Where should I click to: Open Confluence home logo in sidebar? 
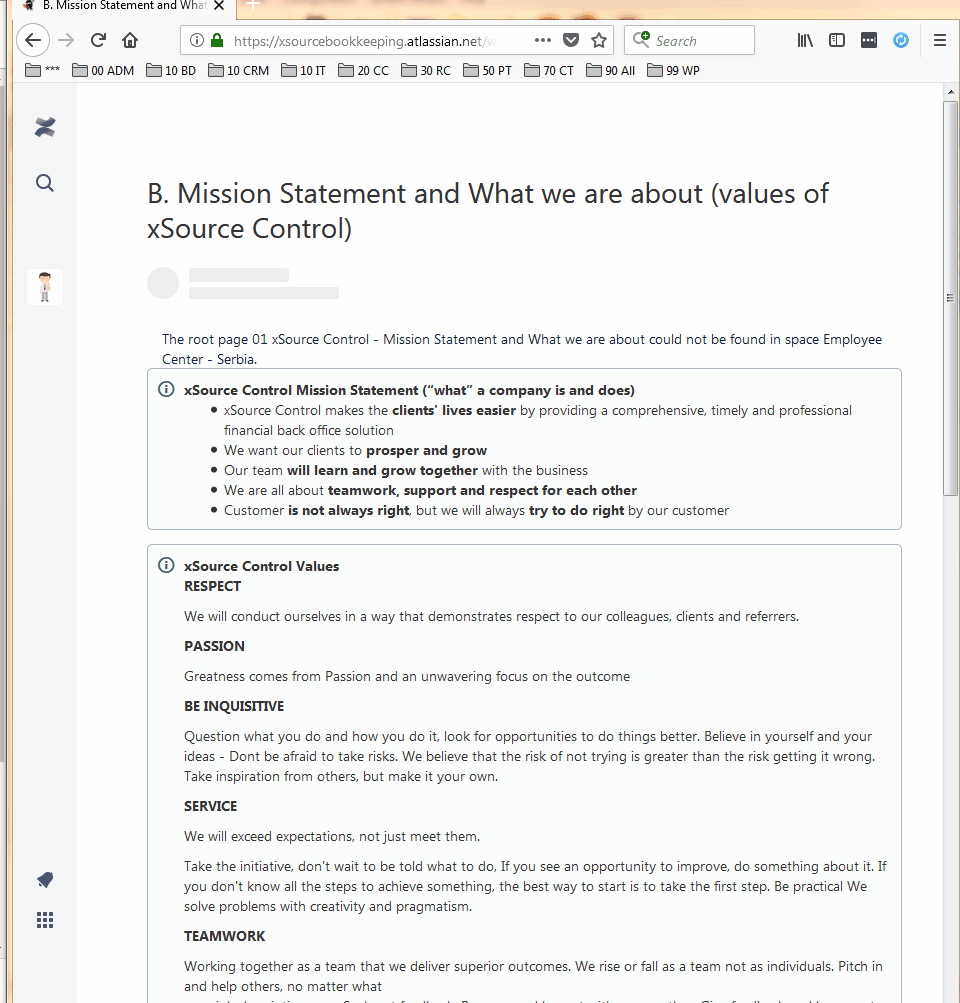coord(45,127)
